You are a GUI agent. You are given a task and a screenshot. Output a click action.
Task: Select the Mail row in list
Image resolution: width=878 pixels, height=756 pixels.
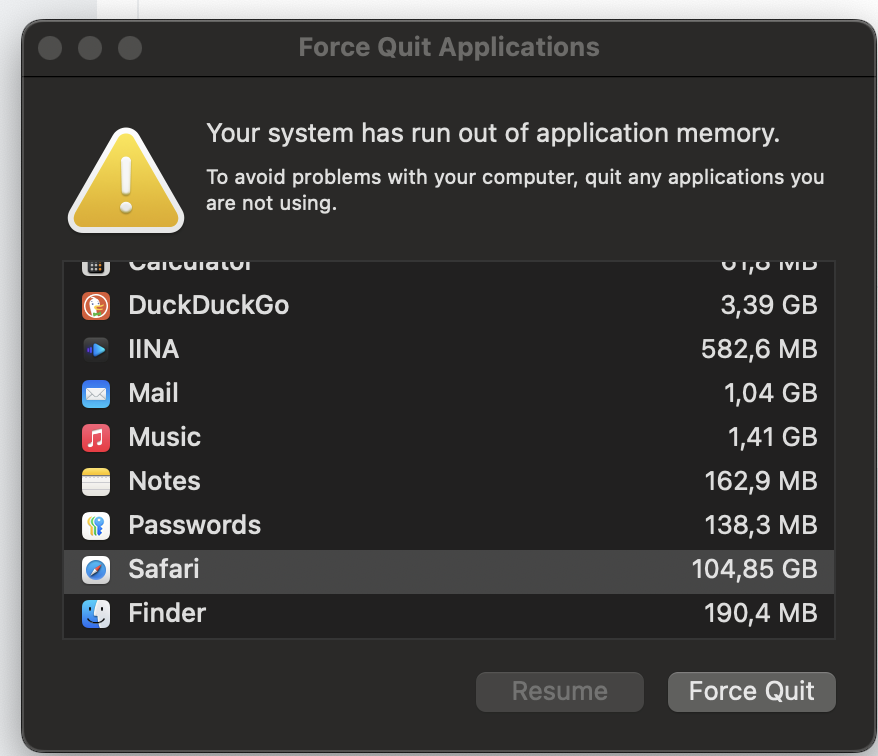click(448, 393)
